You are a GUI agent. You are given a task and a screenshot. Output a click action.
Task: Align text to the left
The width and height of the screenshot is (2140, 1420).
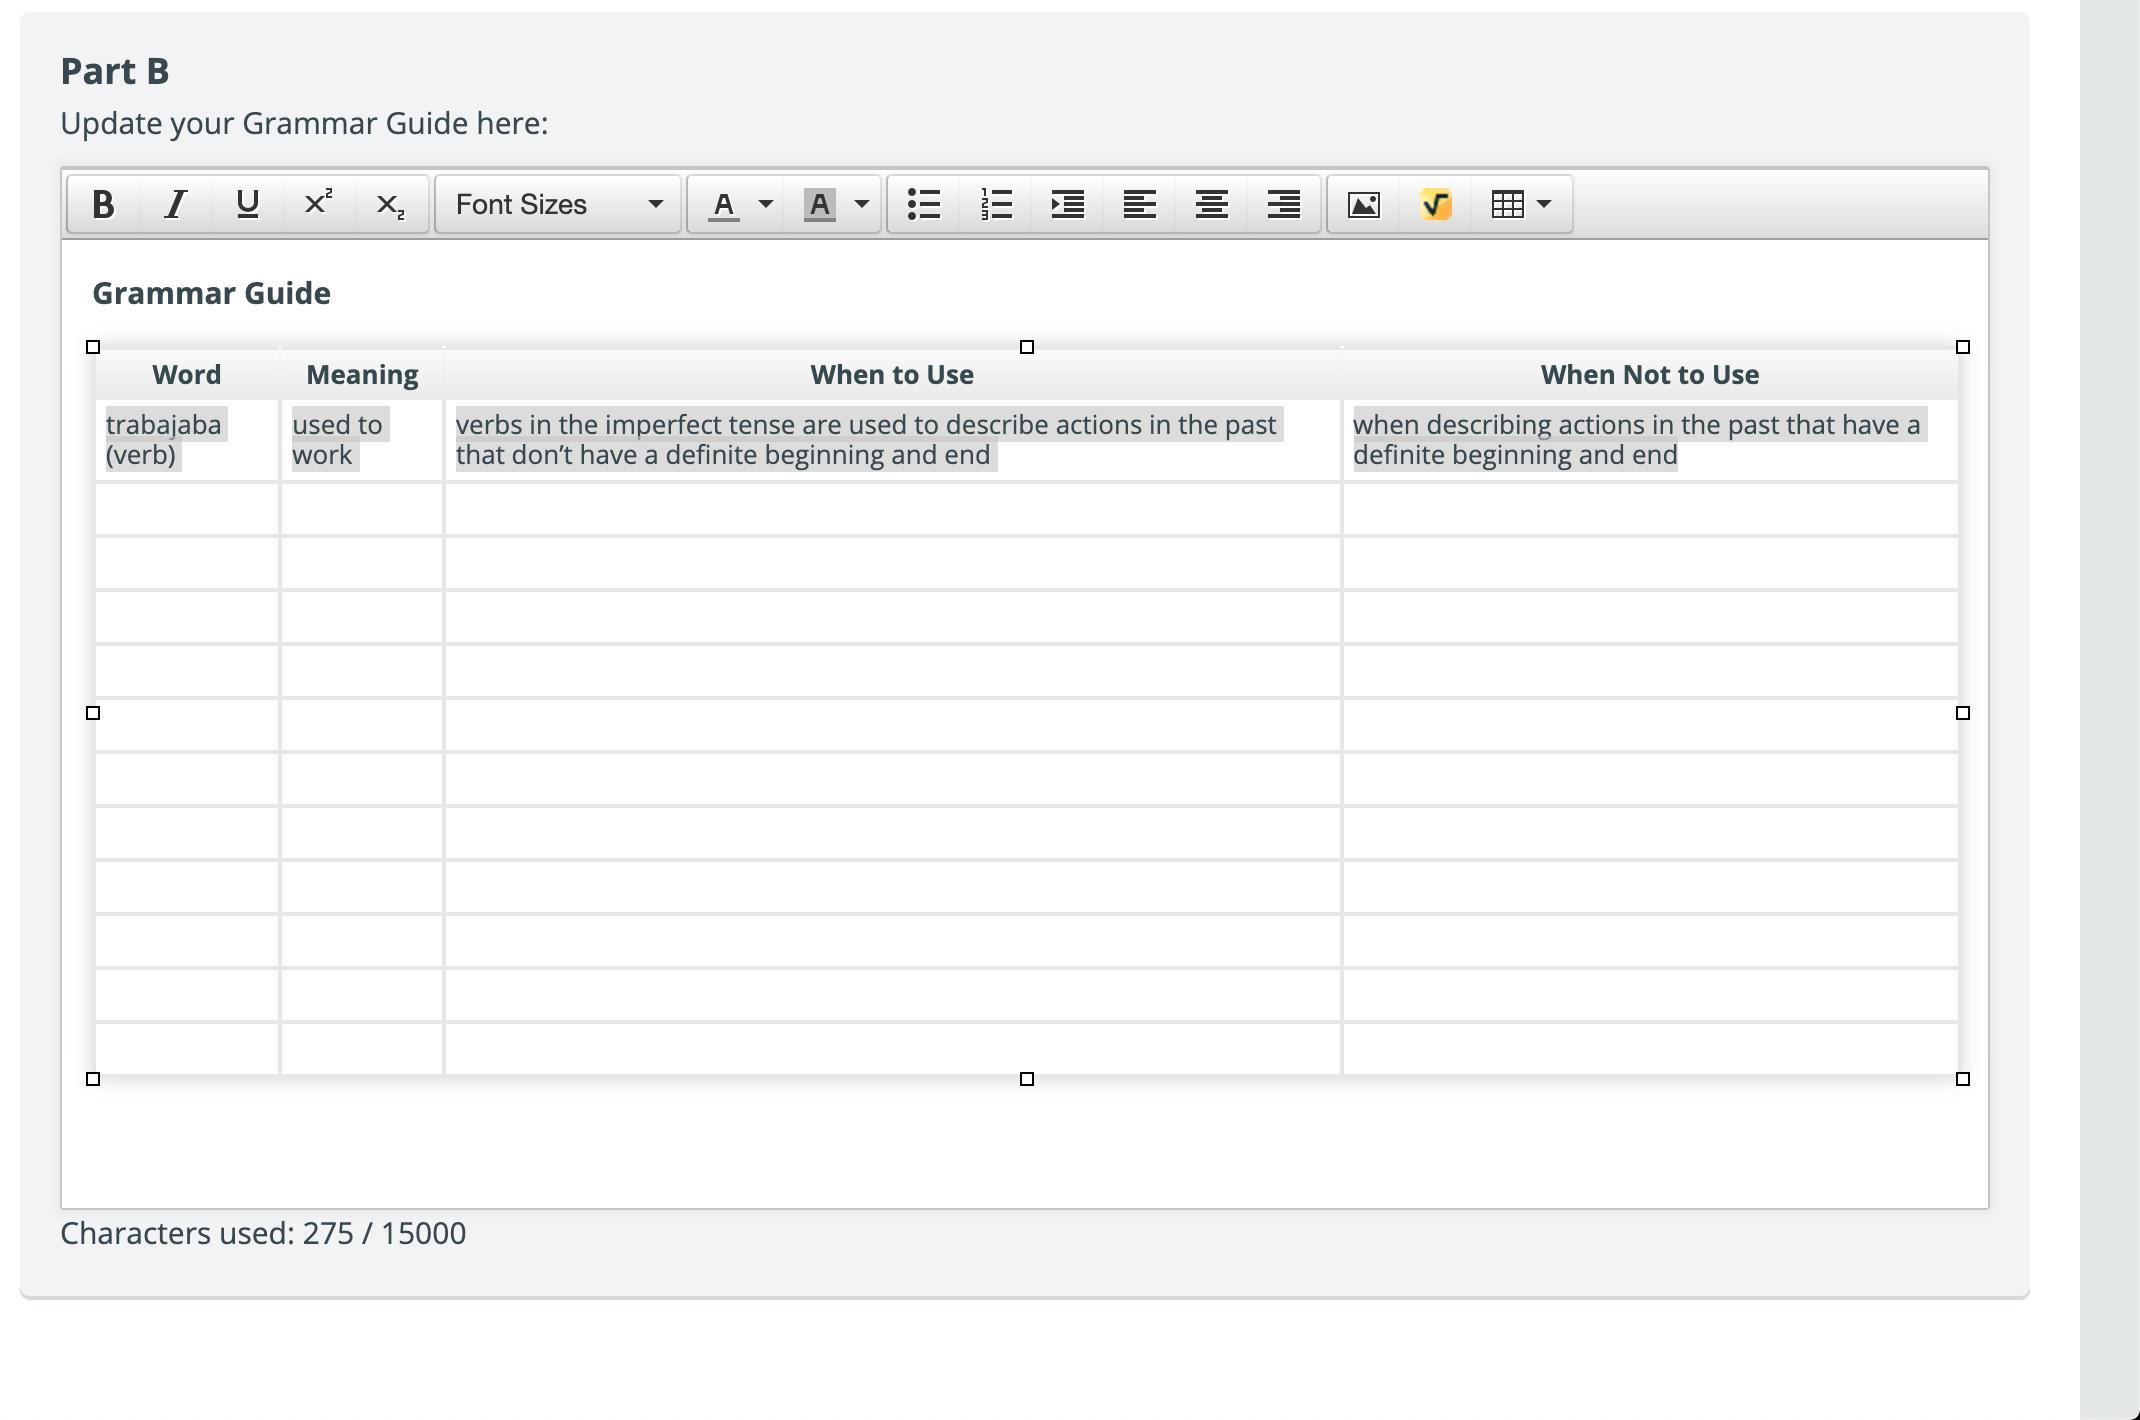tap(1140, 205)
